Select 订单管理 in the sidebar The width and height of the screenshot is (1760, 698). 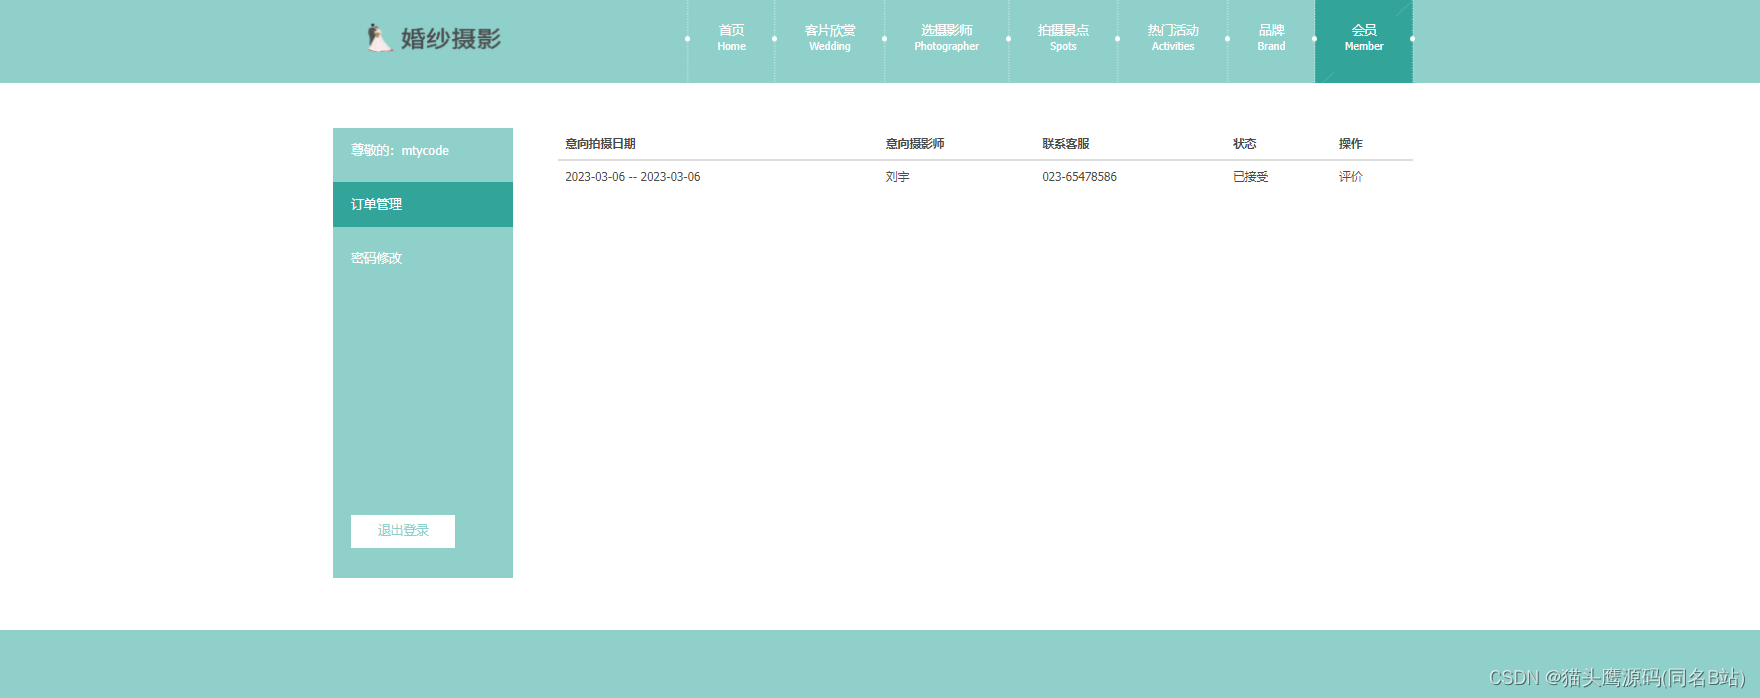(x=423, y=204)
